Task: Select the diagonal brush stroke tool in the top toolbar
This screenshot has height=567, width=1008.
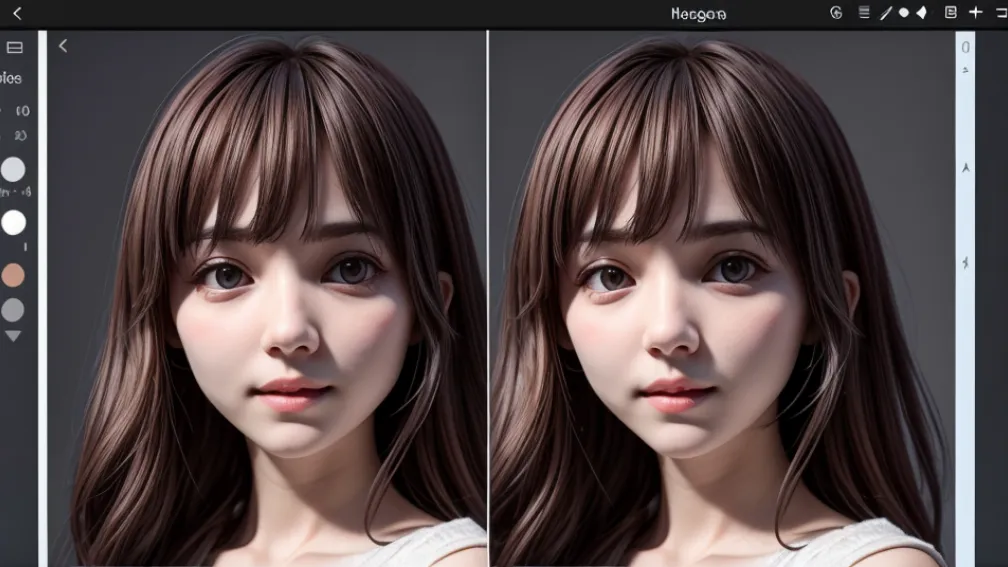Action: click(885, 13)
